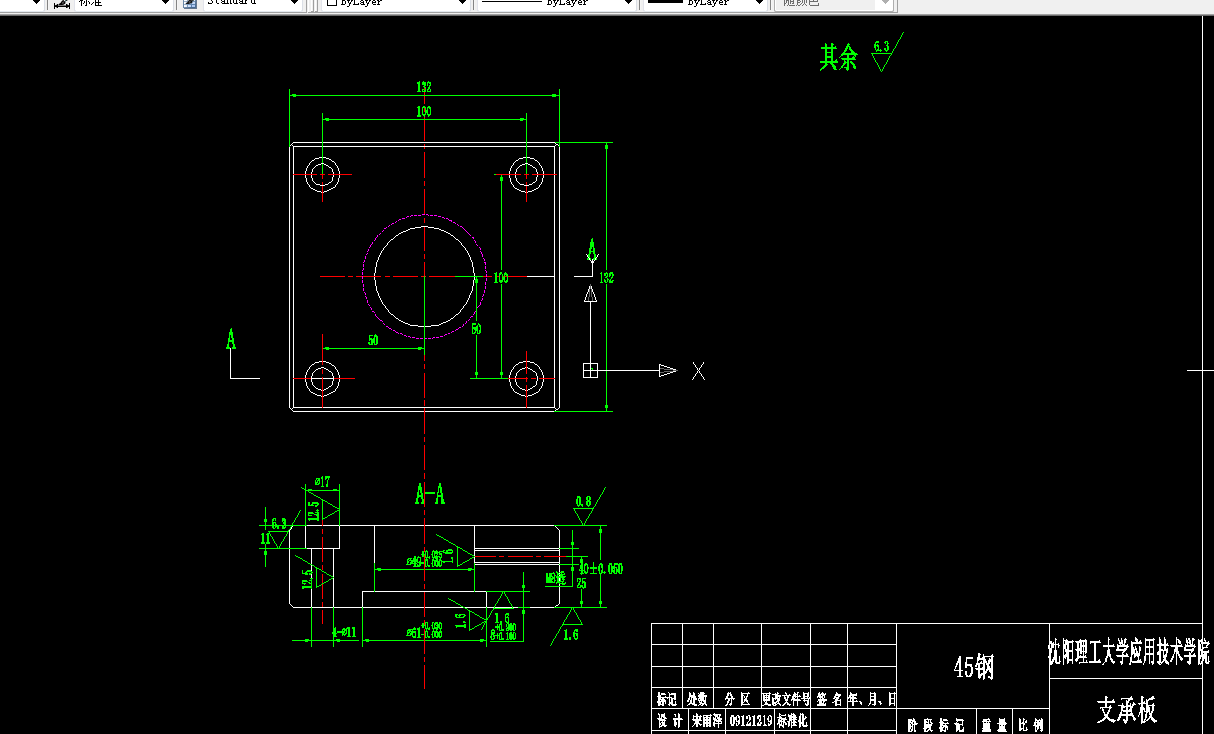Select the 0.8 surface roughness symbol
This screenshot has width=1214, height=734.
[x=587, y=507]
